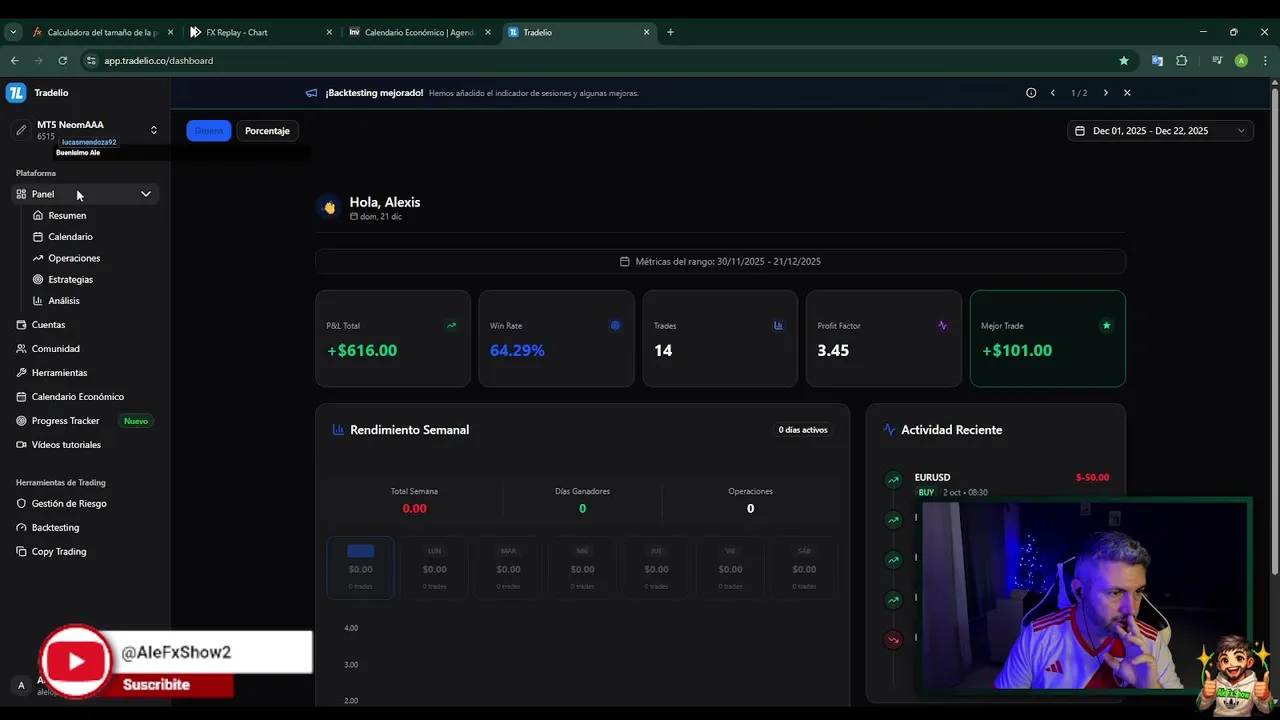Screen dimensions: 1280x720
Task: Click the bookmark star in address bar
Action: 1124,61
